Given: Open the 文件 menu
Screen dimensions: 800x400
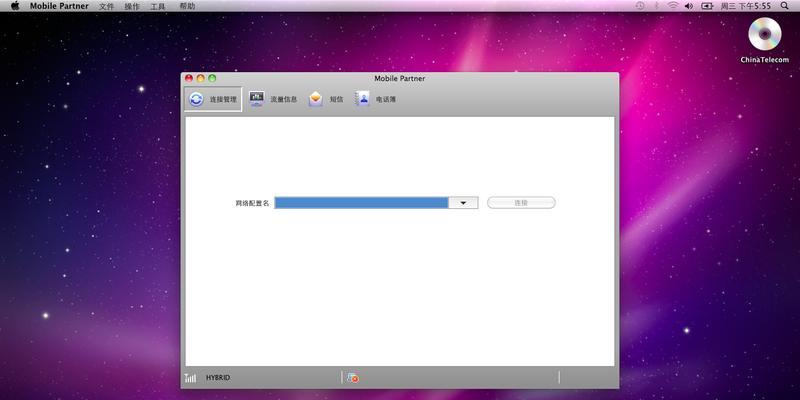Looking at the screenshot, I should (107, 6).
